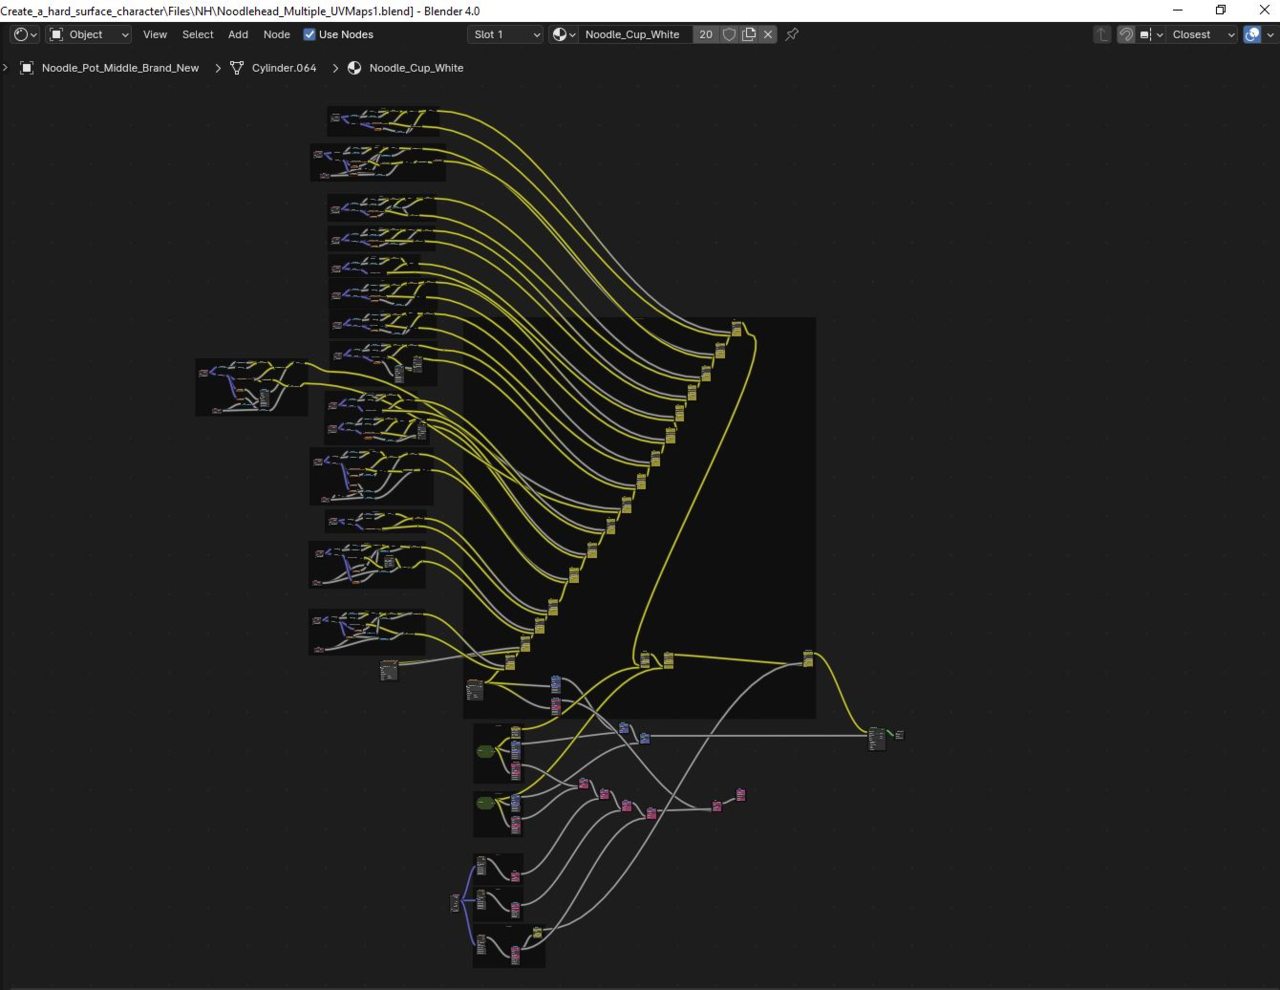
Task: Open the View menu
Action: 155,34
